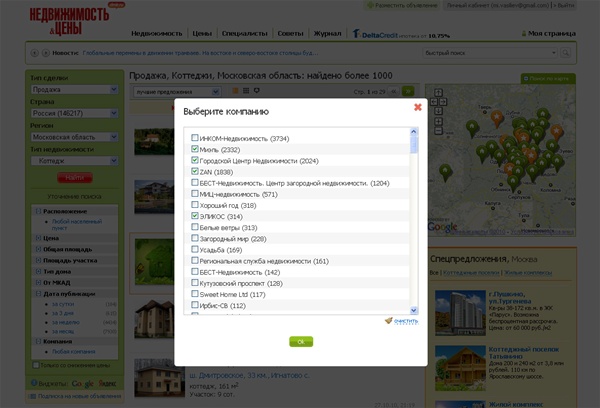This screenshot has height=408, width=600.
Task: Click the 'Любая компания' link
Action: 73,351
